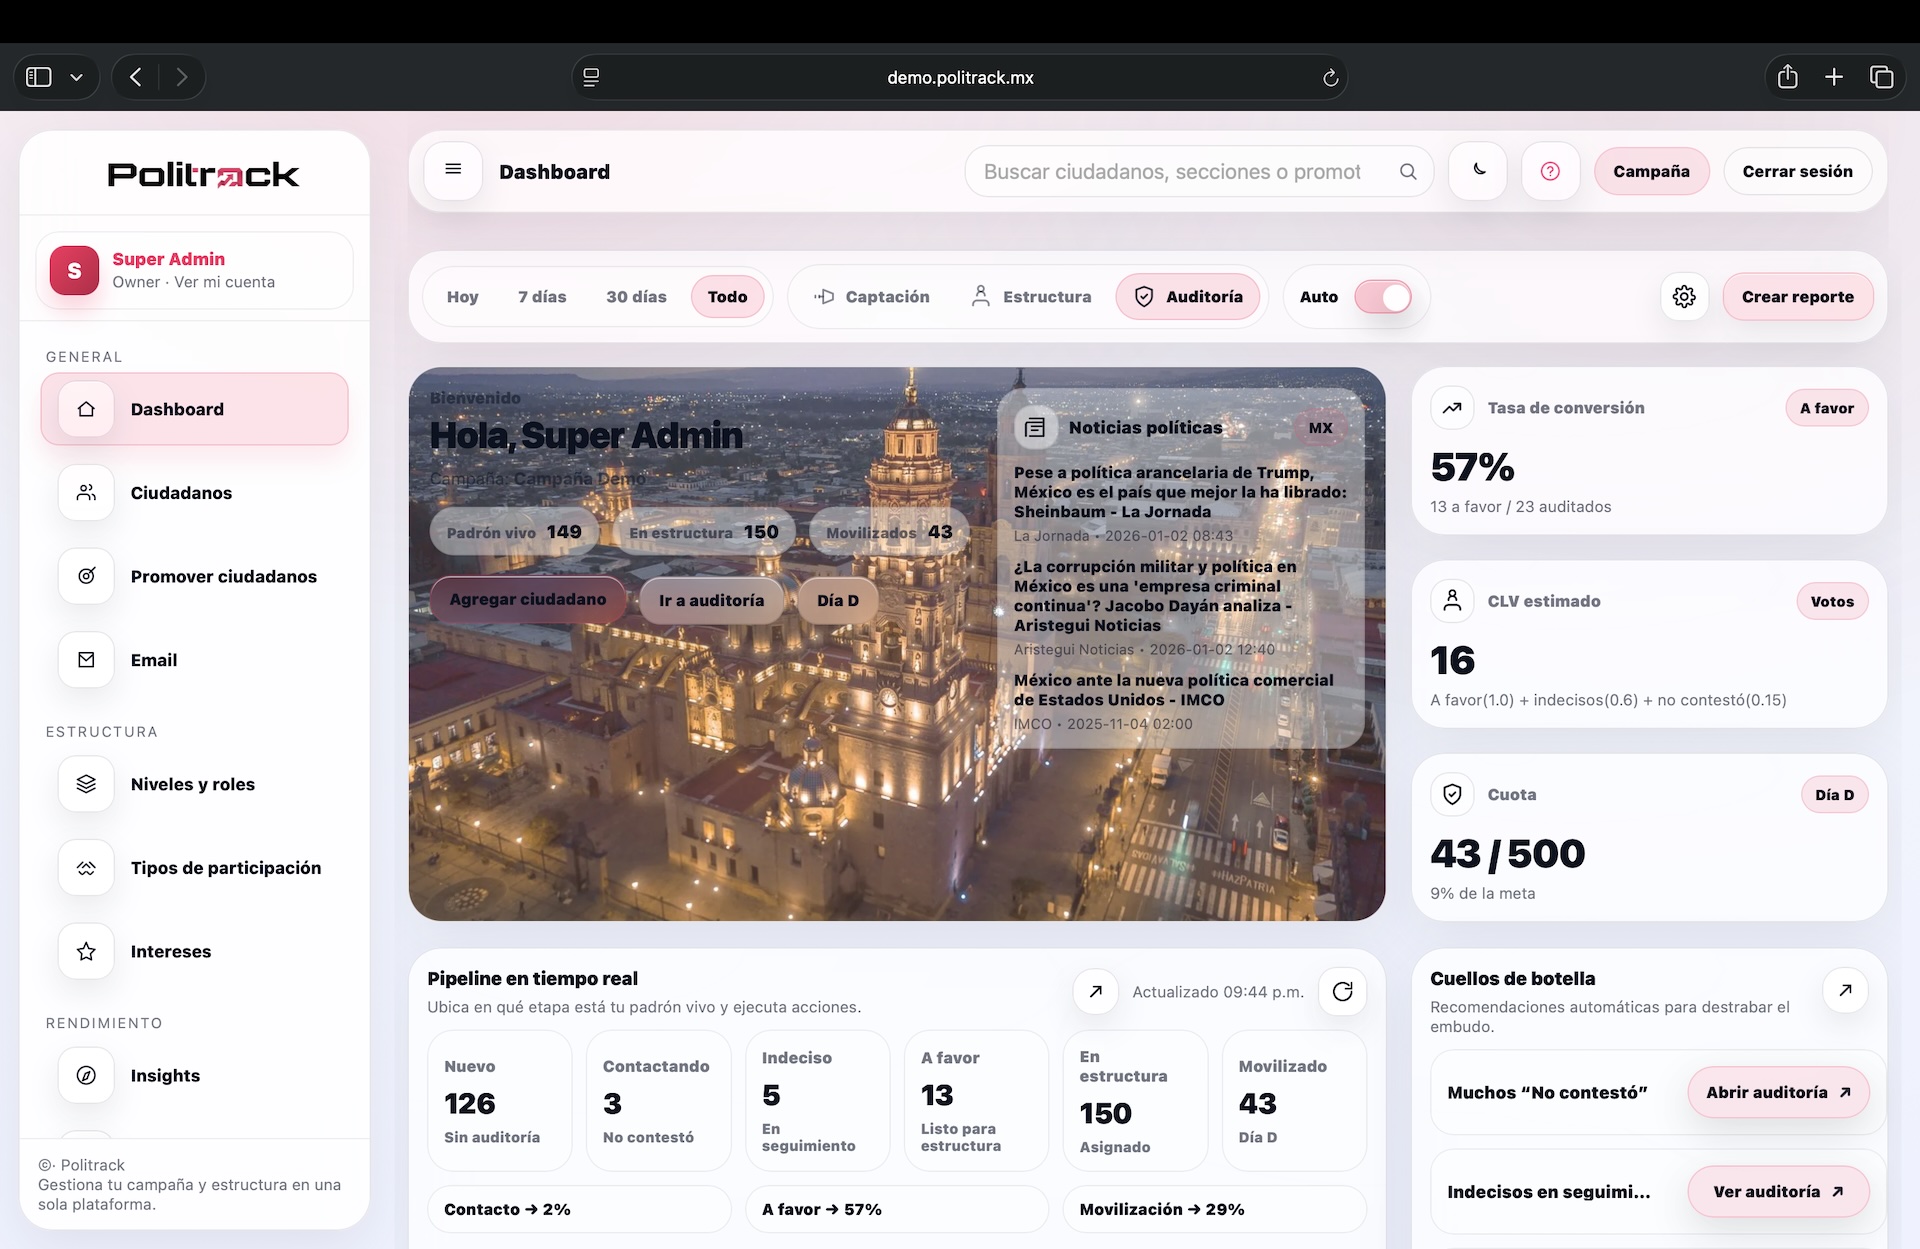Refresh the pipeline with the reload icon

[1342, 991]
